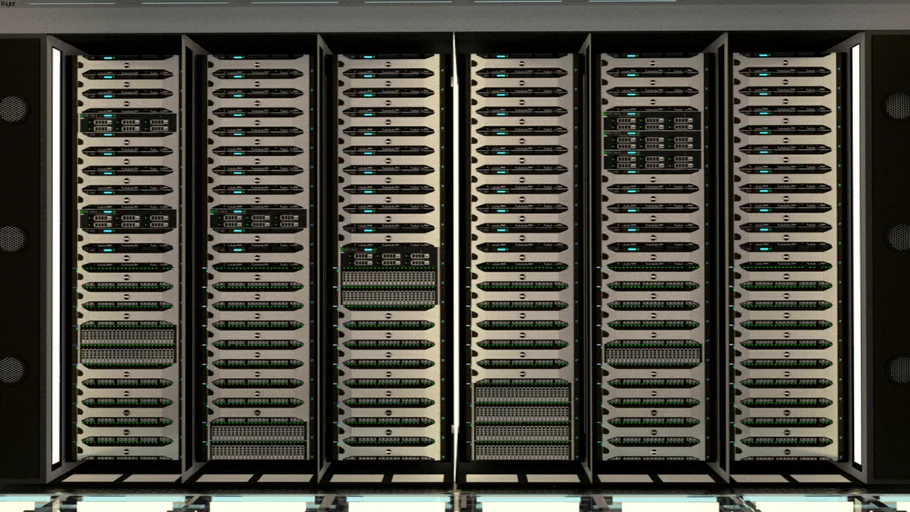
Task: Select the top vent on left cabinet
Action: [13, 108]
